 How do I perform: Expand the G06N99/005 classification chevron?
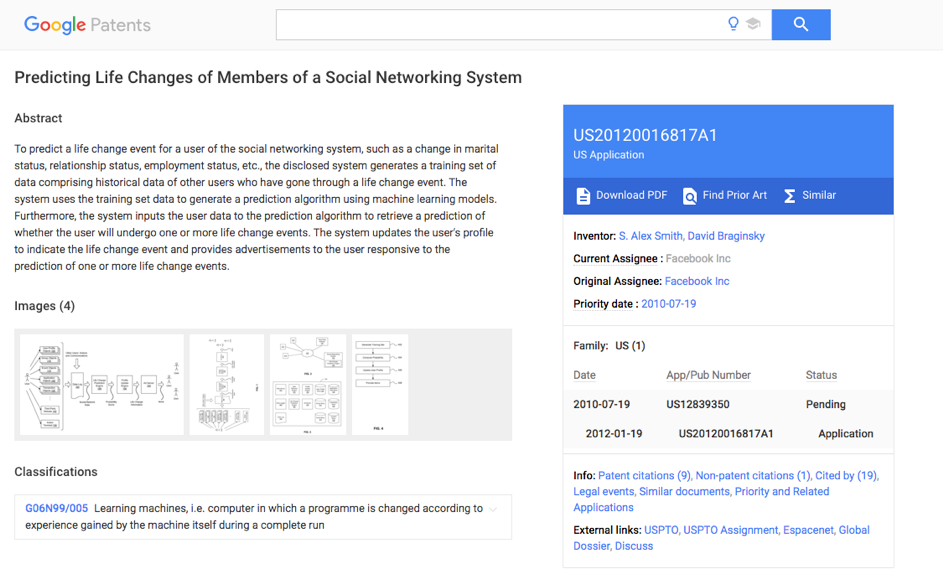(x=493, y=509)
